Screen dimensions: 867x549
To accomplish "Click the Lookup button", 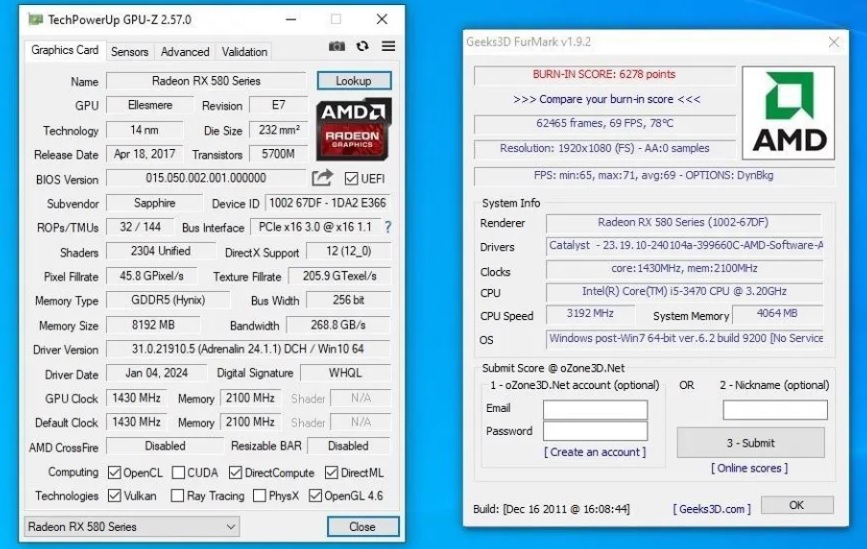I will tap(354, 81).
